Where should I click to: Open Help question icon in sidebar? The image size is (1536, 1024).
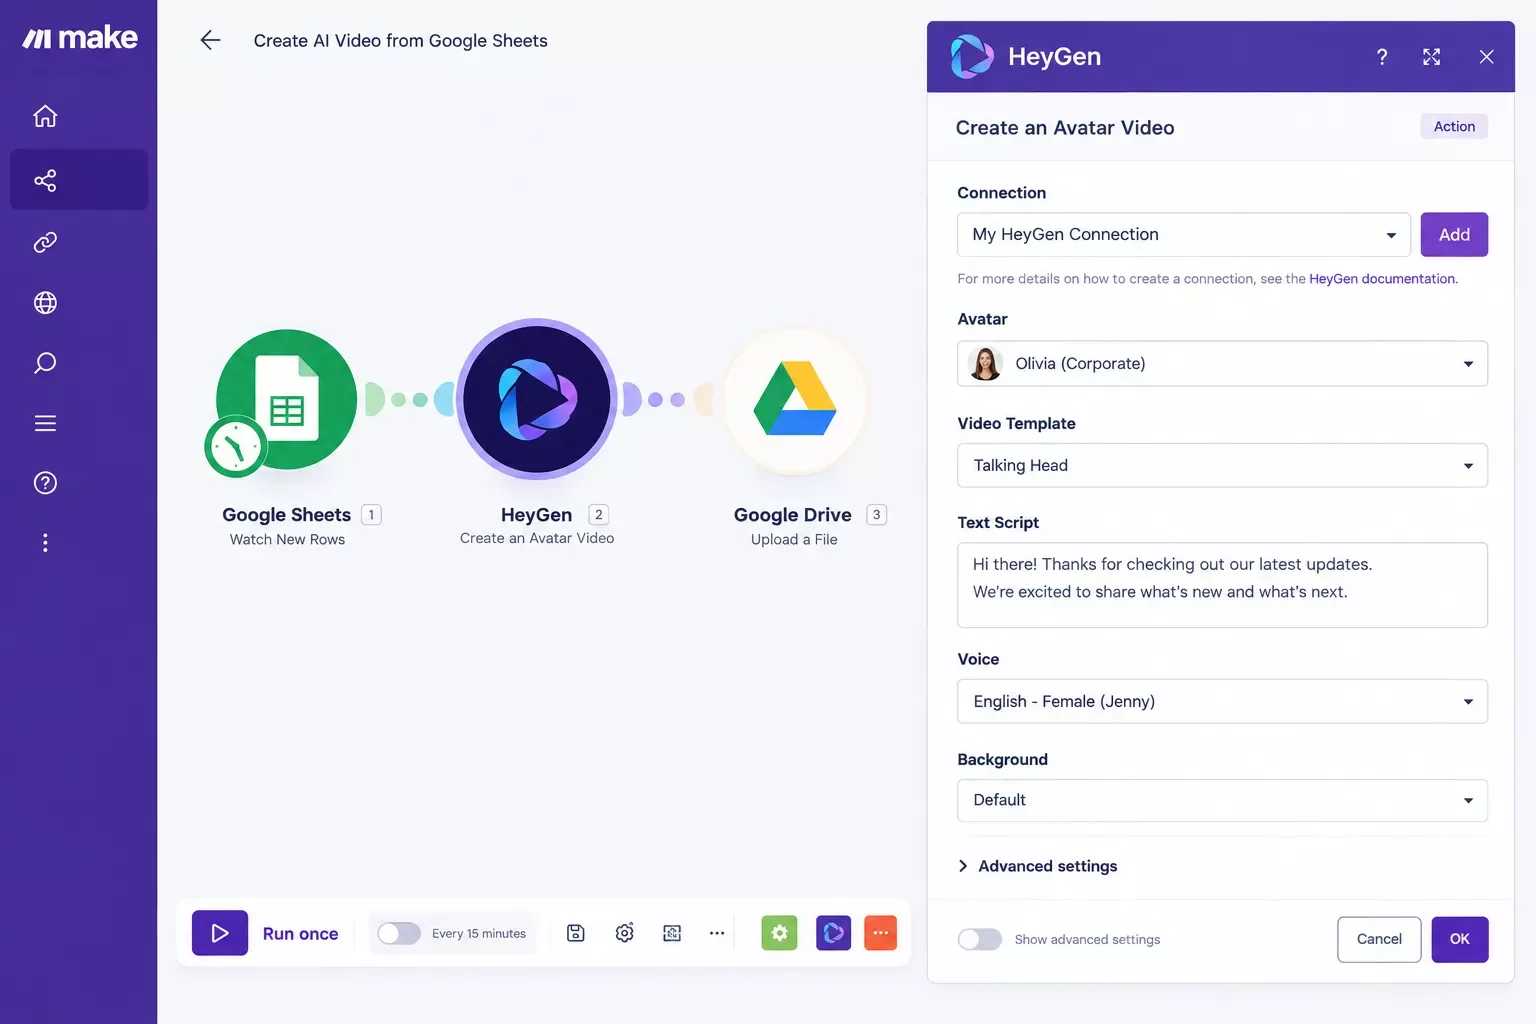45,483
